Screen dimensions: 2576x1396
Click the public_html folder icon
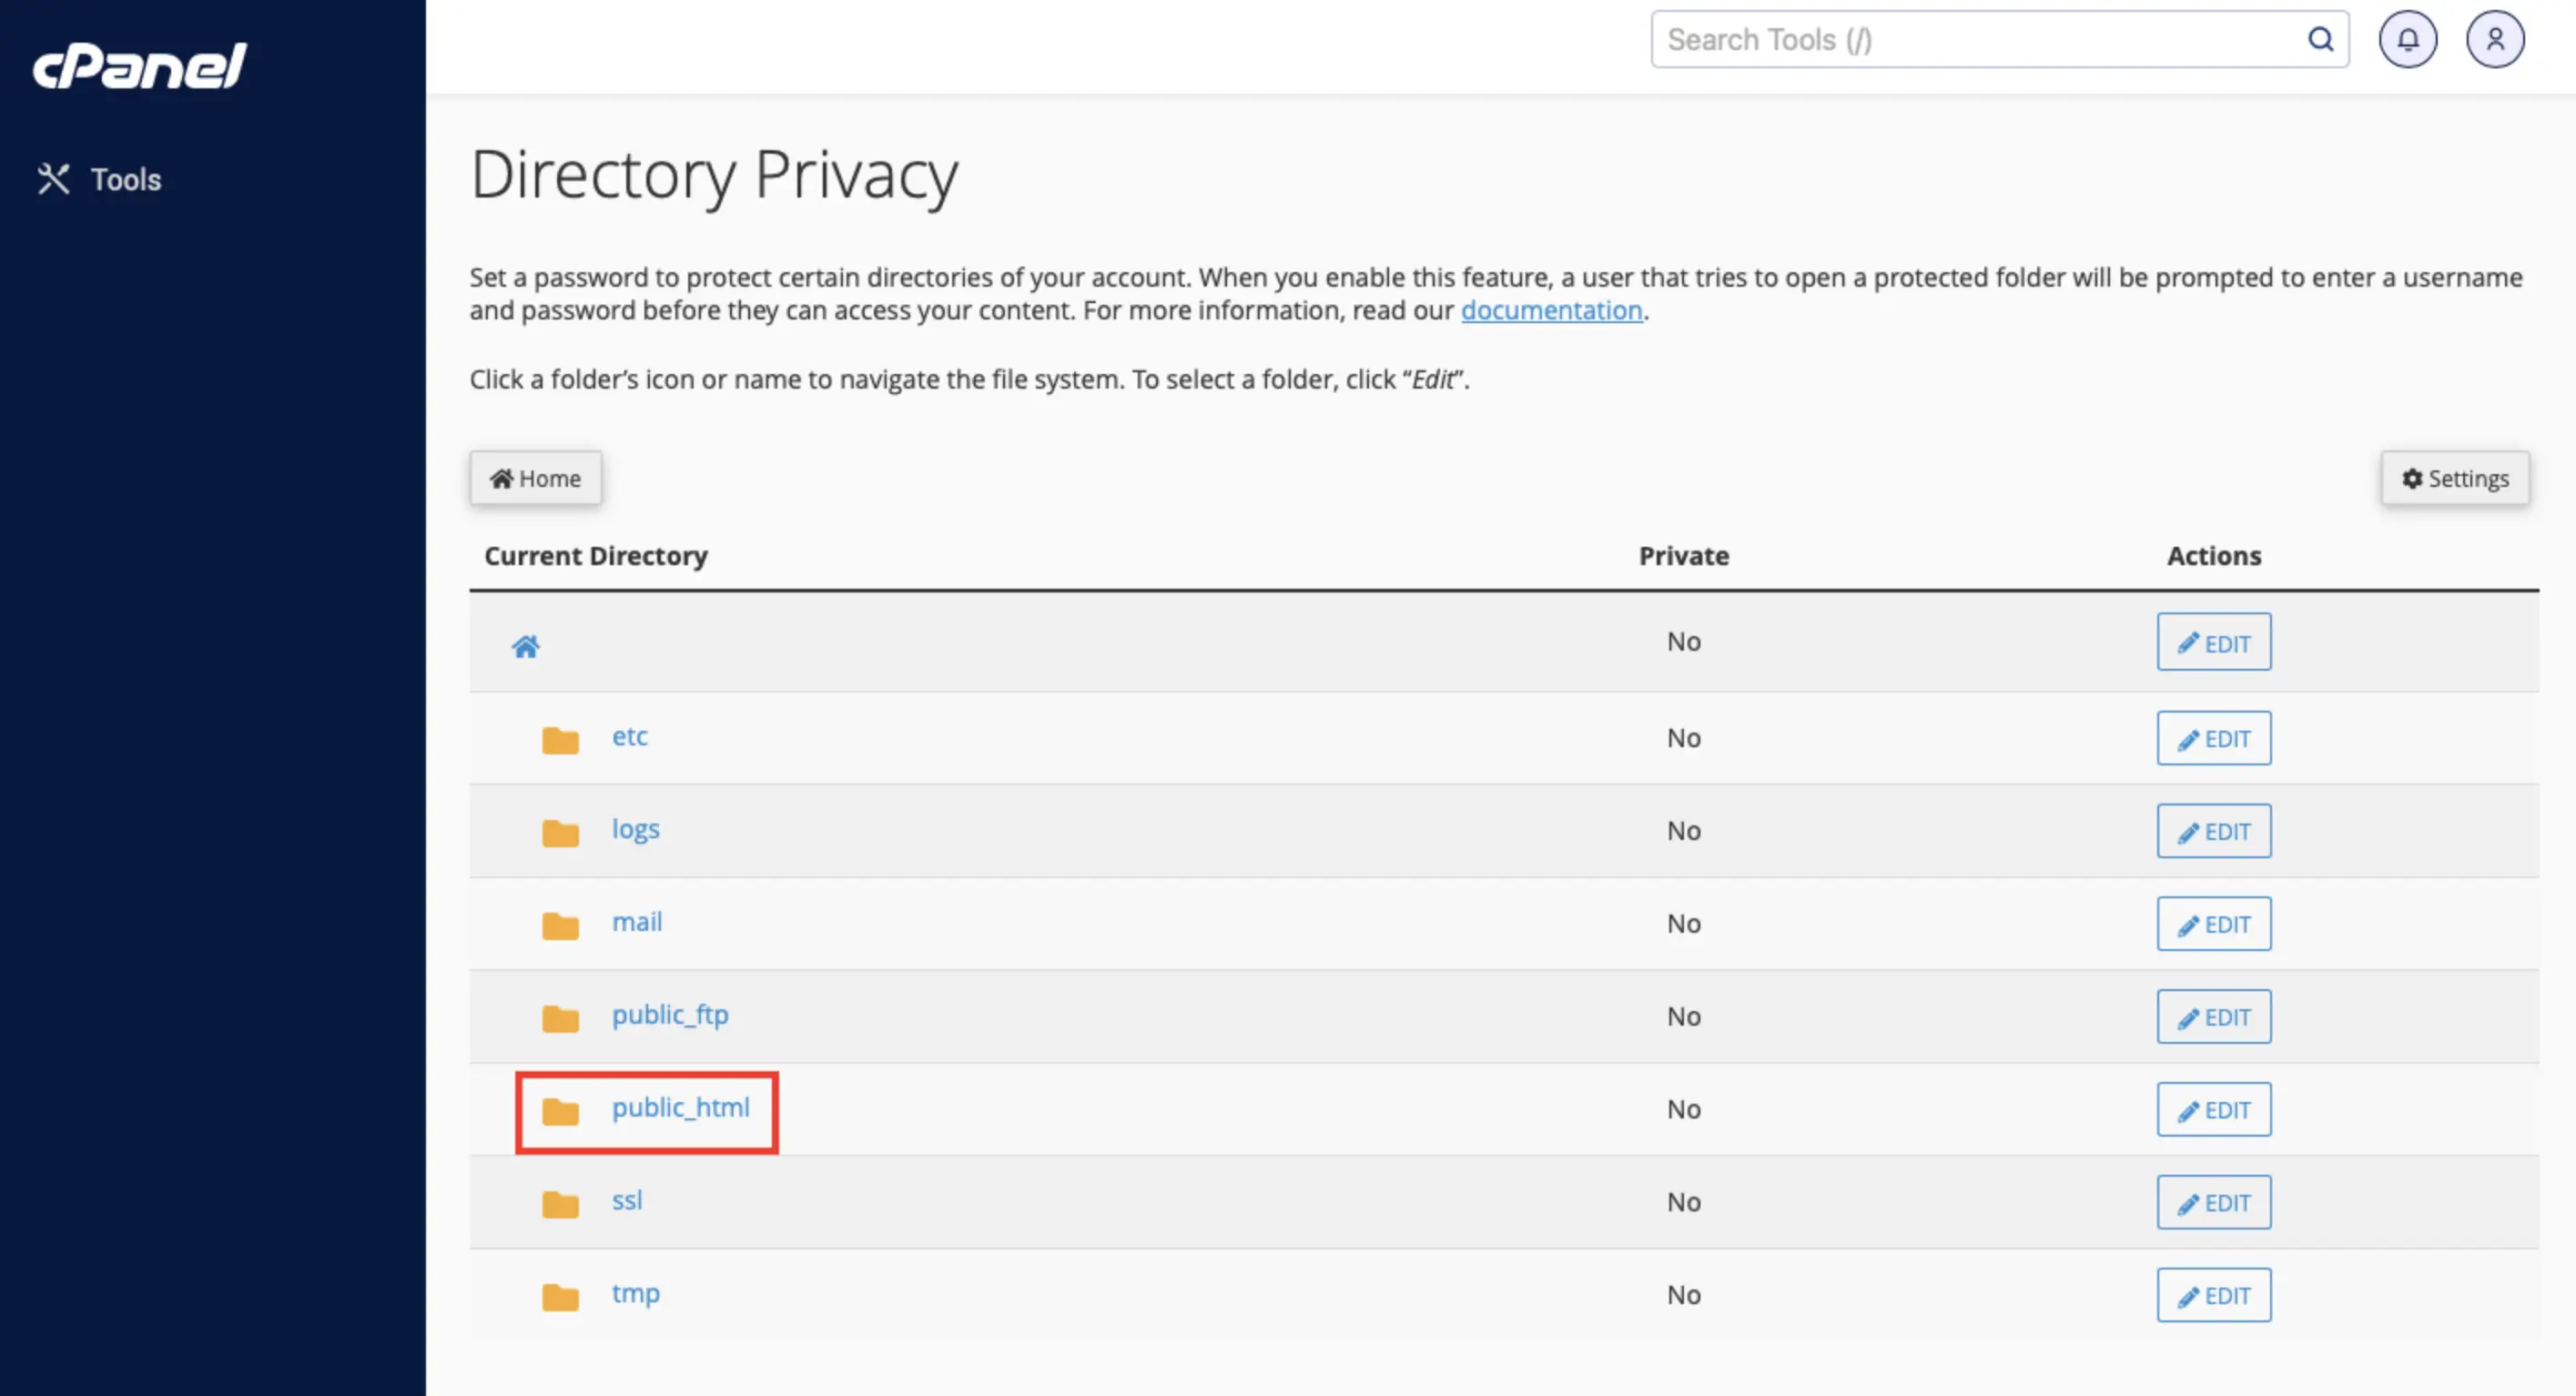click(x=560, y=1111)
